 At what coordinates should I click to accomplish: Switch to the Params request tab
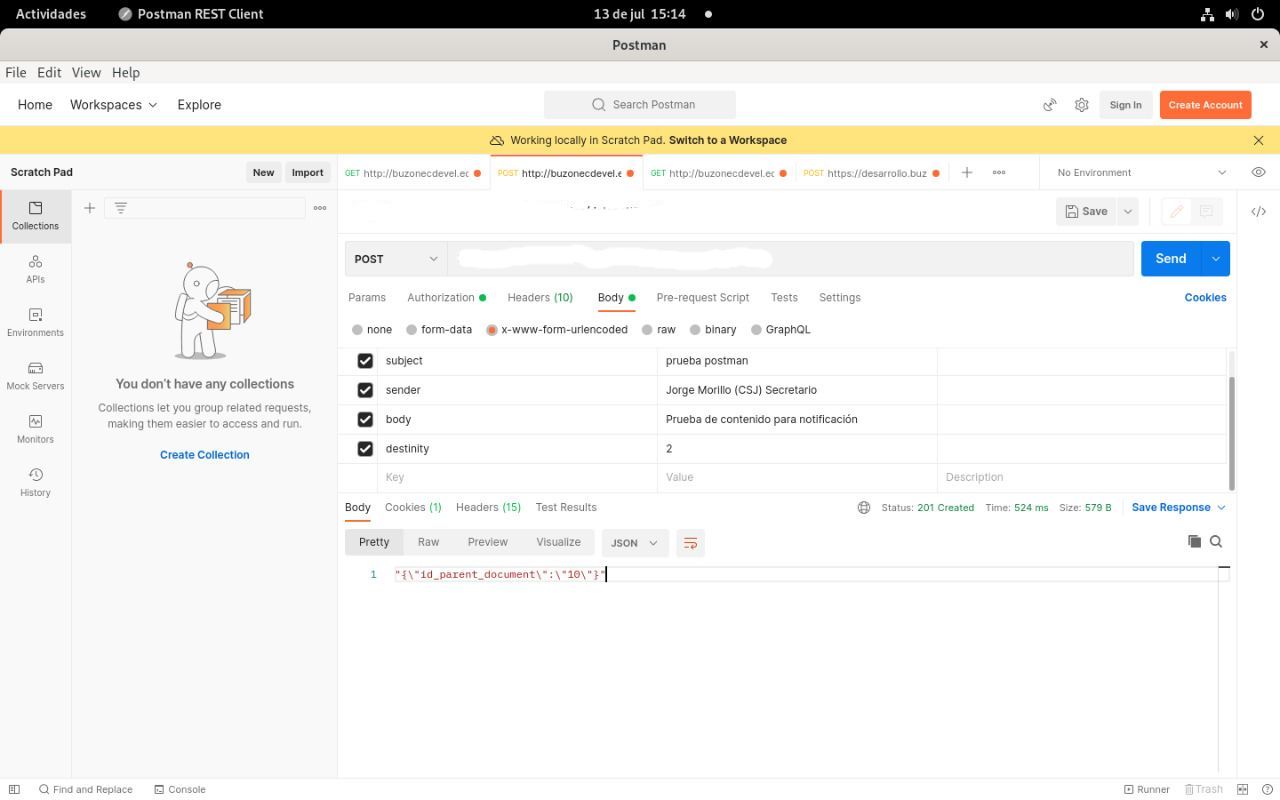click(367, 297)
